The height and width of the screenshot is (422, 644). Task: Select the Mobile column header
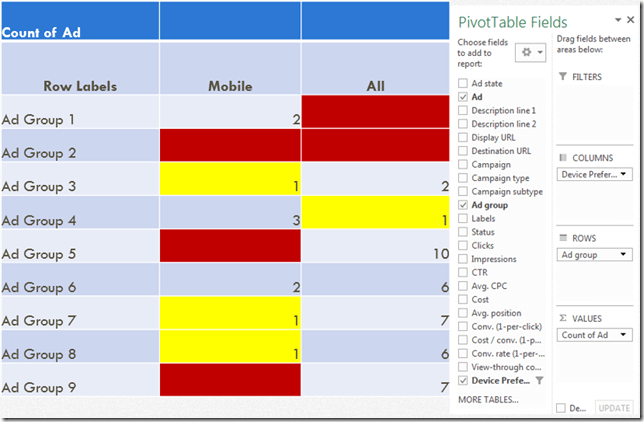click(x=229, y=86)
